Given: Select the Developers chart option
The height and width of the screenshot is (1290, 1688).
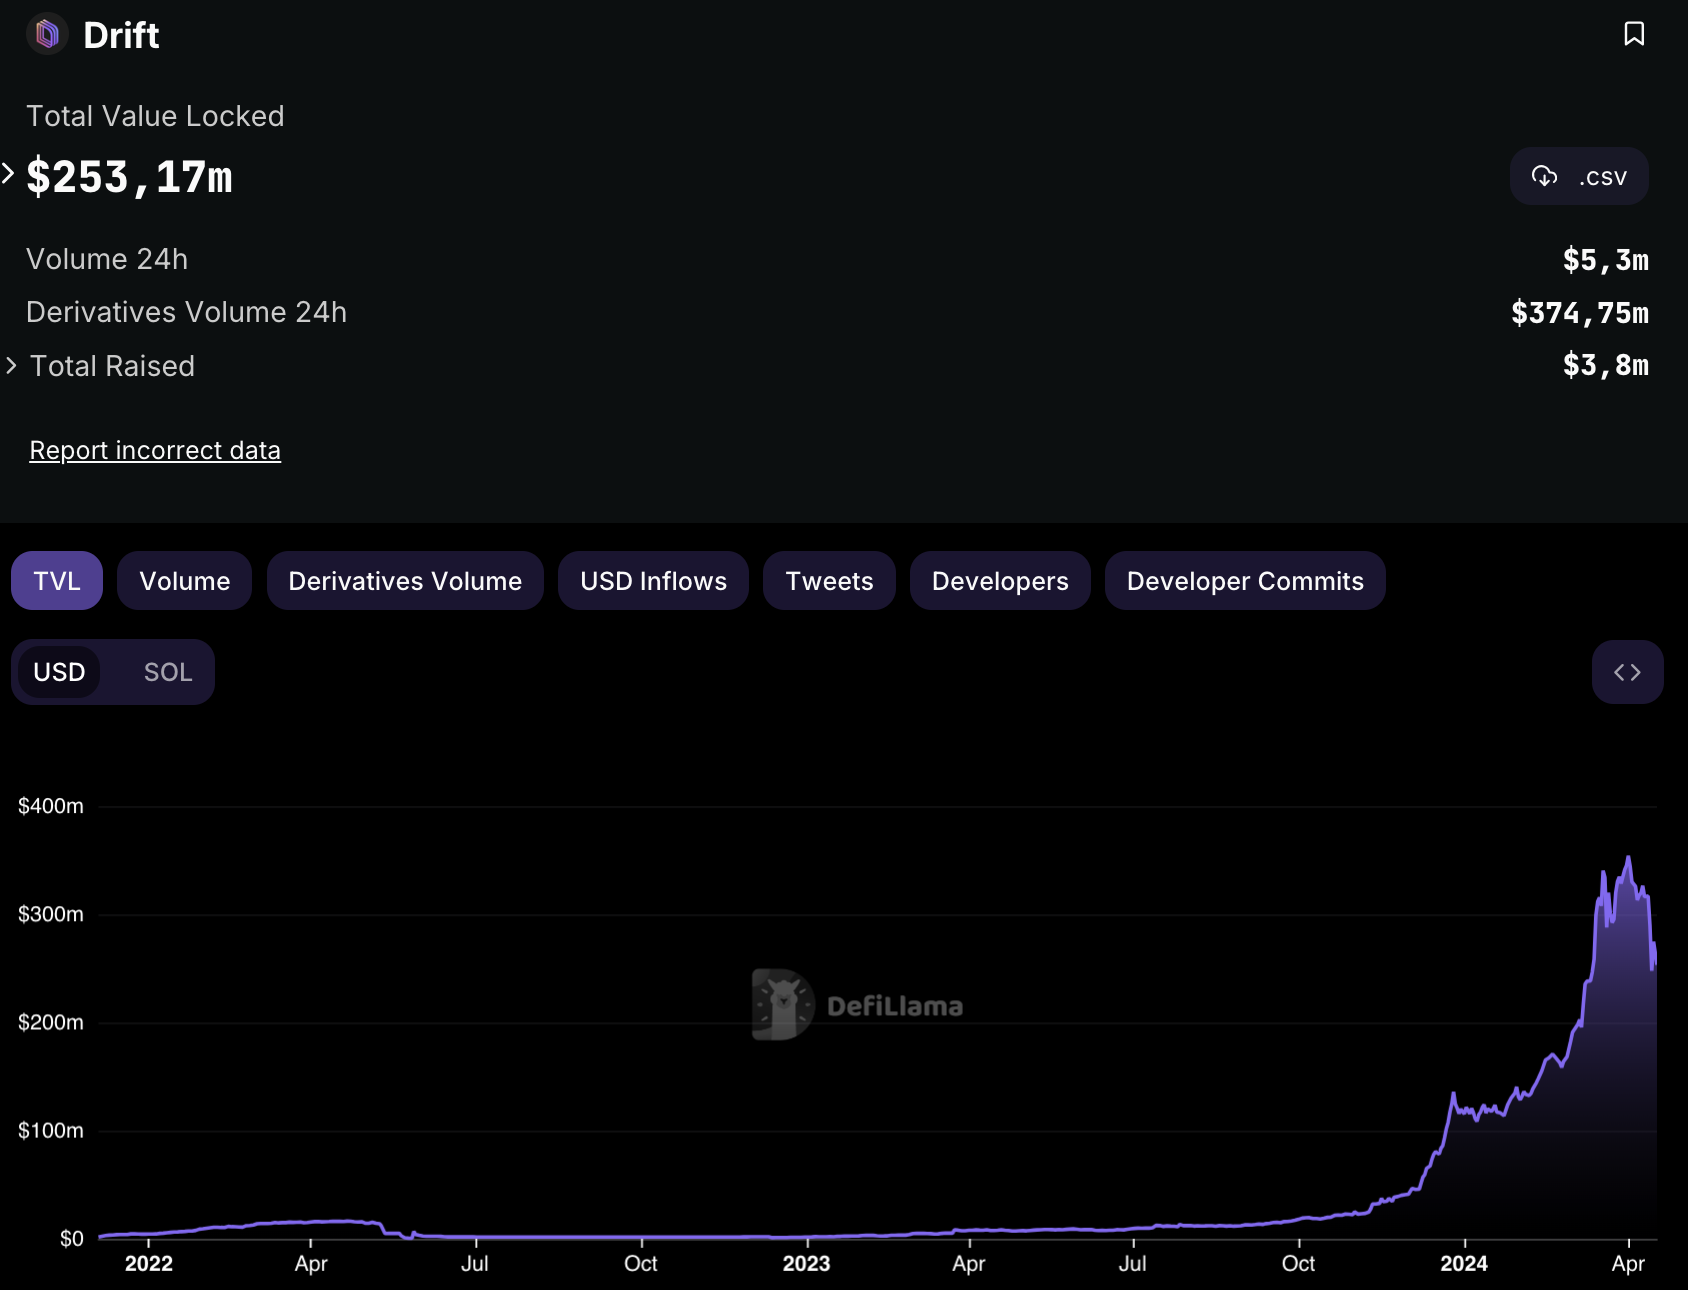Looking at the screenshot, I should [x=999, y=581].
